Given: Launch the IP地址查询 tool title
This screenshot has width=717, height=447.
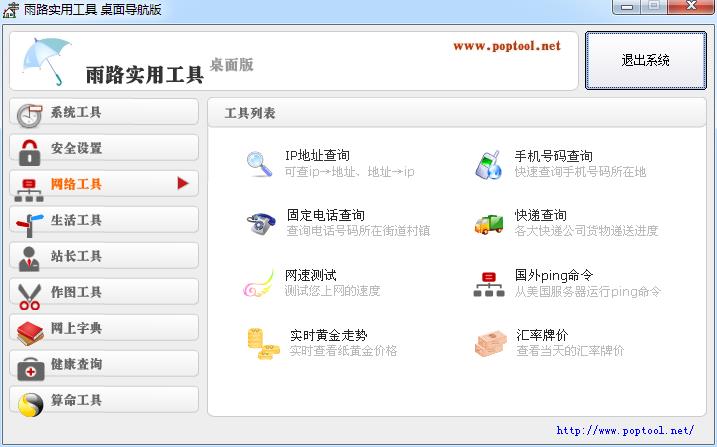Looking at the screenshot, I should [317, 155].
